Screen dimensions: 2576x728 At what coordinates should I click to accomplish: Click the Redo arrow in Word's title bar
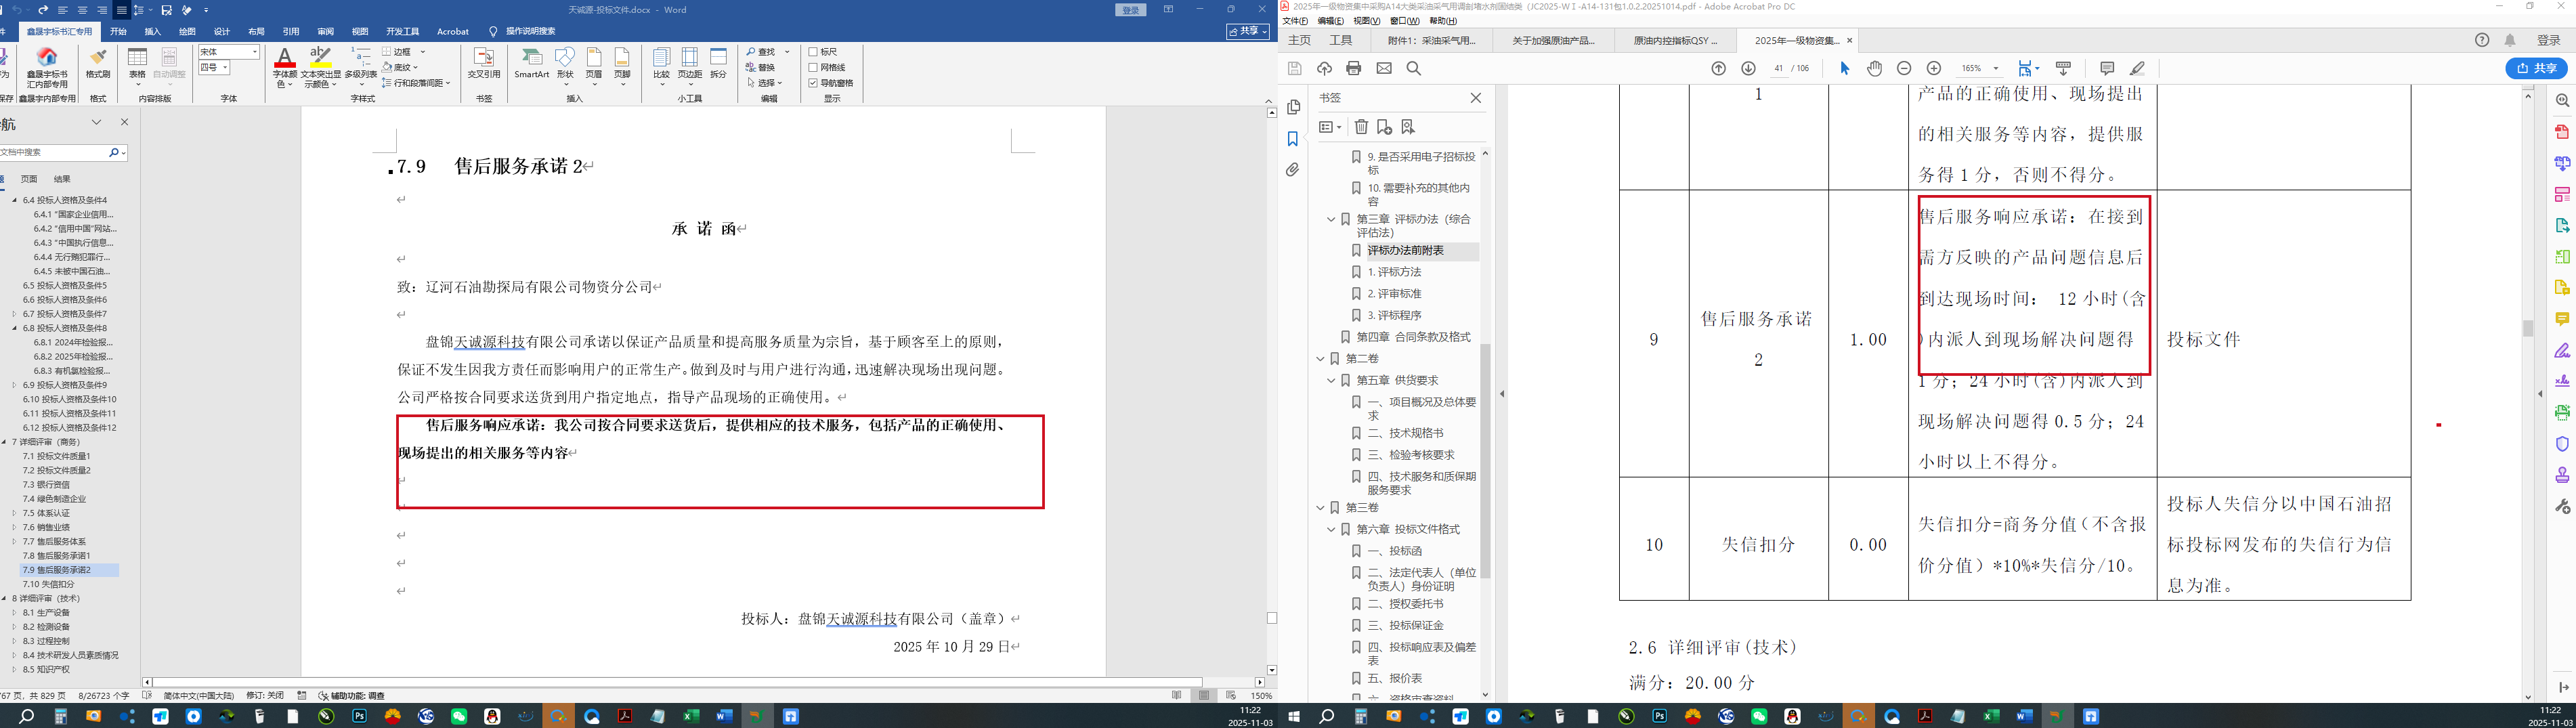click(43, 10)
